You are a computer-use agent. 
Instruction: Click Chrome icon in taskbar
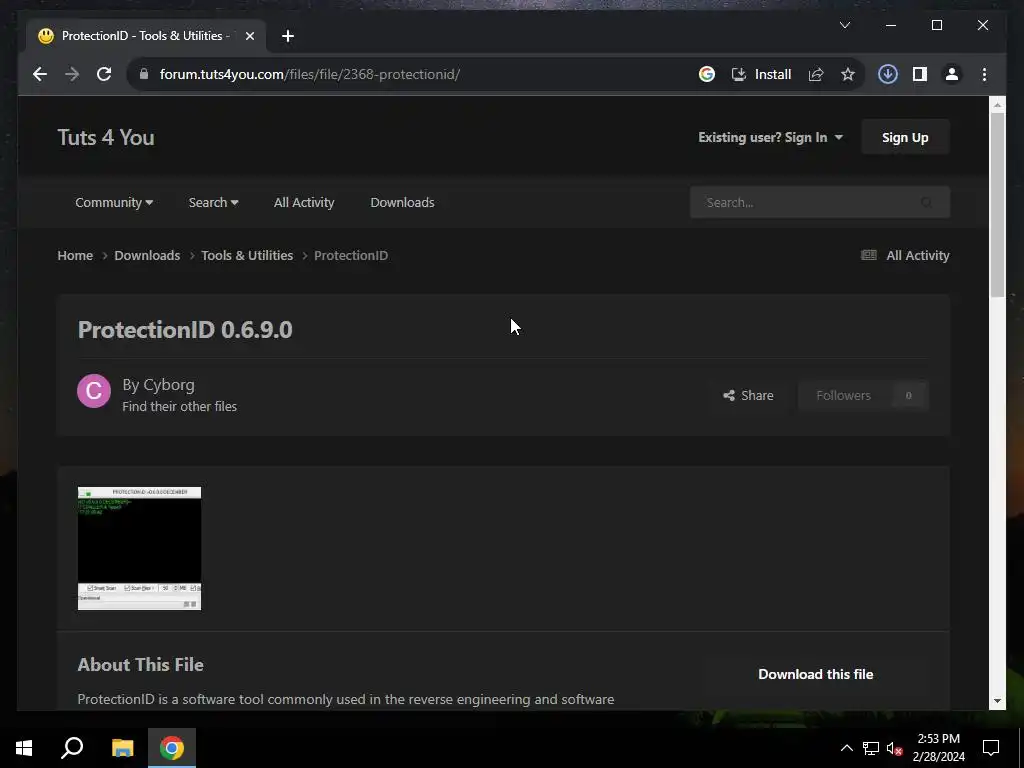pos(172,748)
